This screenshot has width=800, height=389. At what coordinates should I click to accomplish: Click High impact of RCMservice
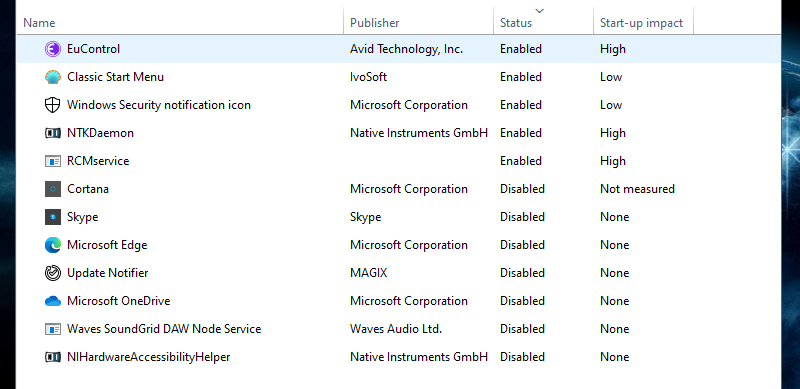click(x=613, y=161)
